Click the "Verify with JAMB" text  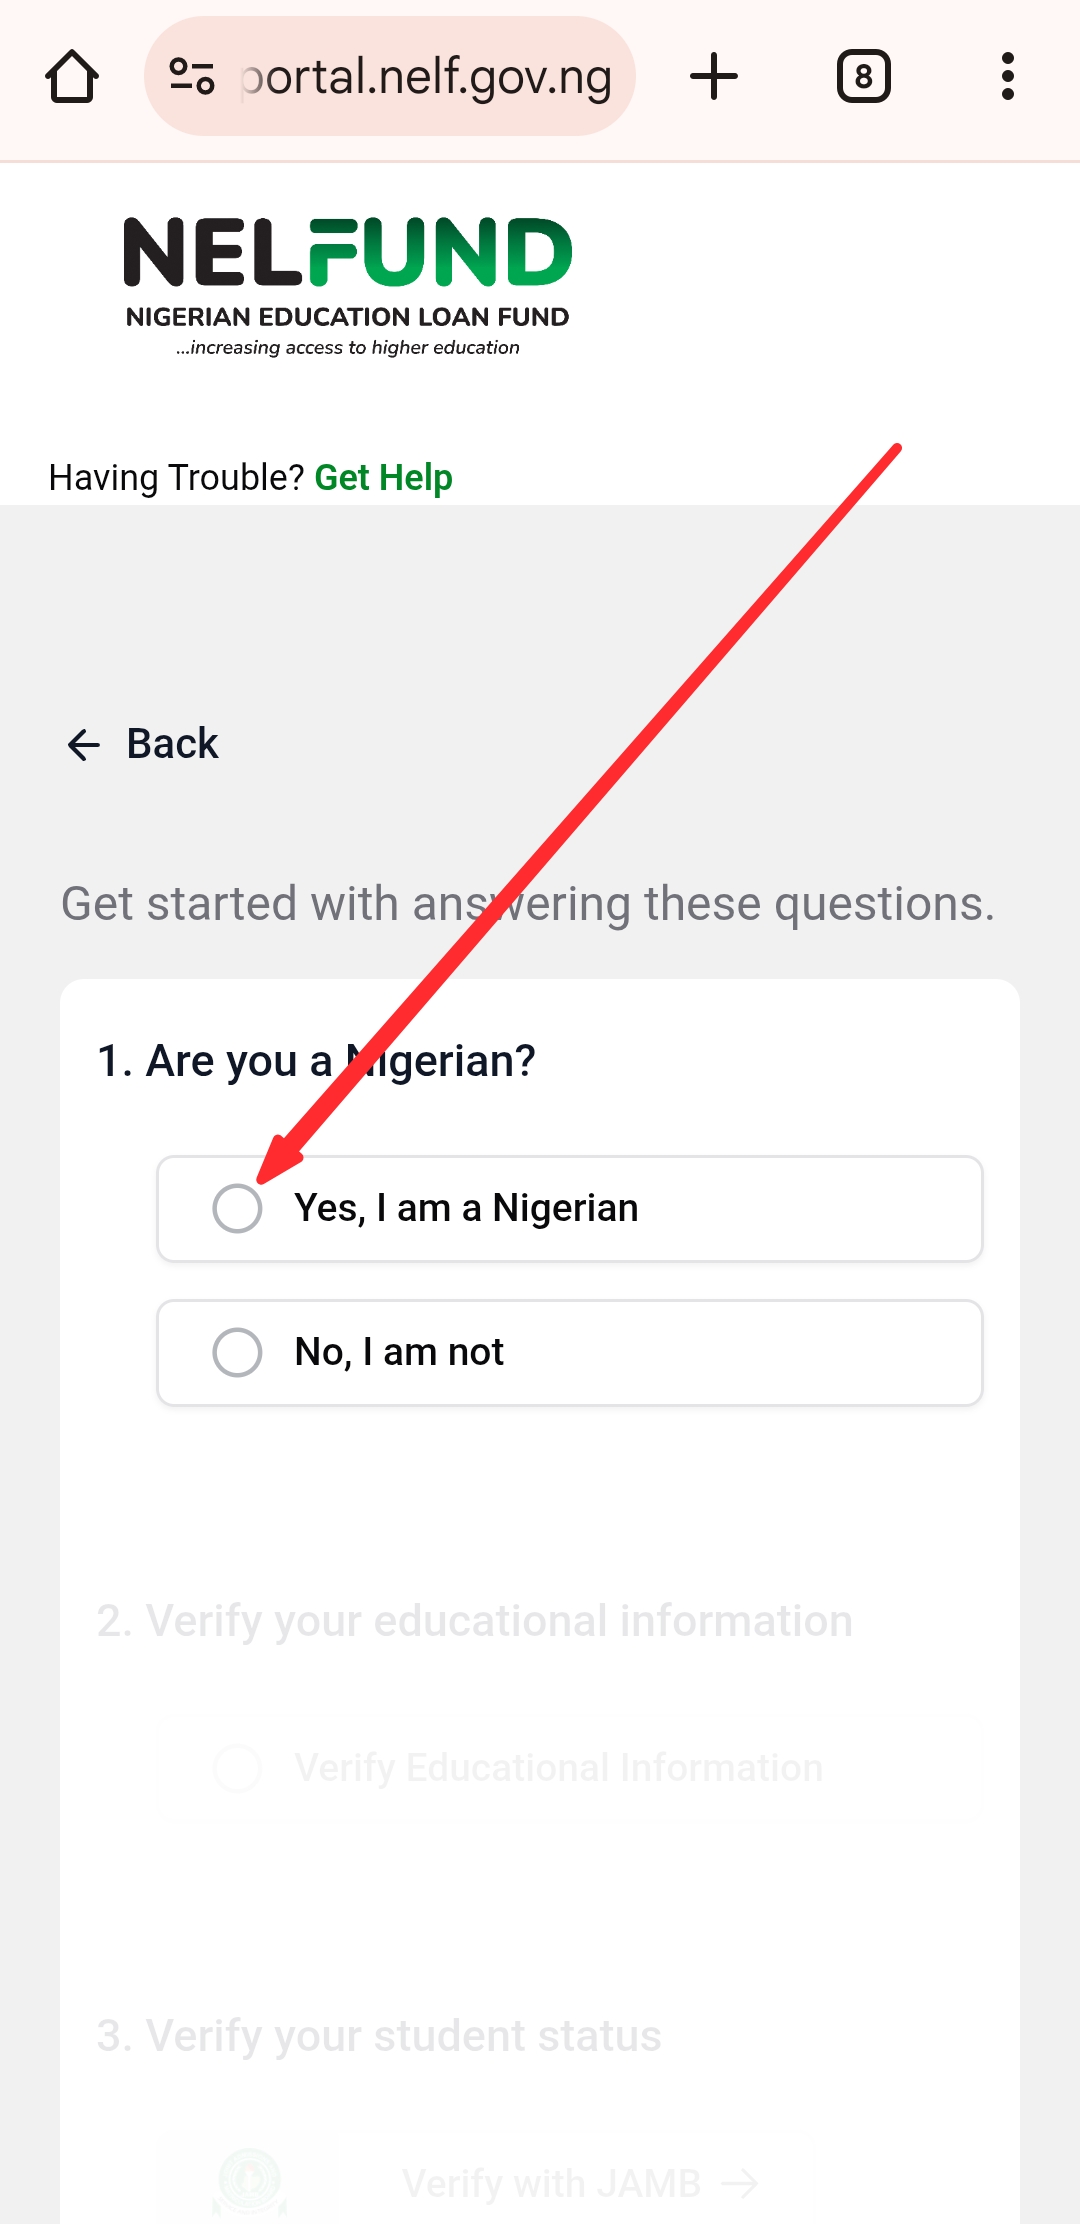click(x=551, y=2184)
